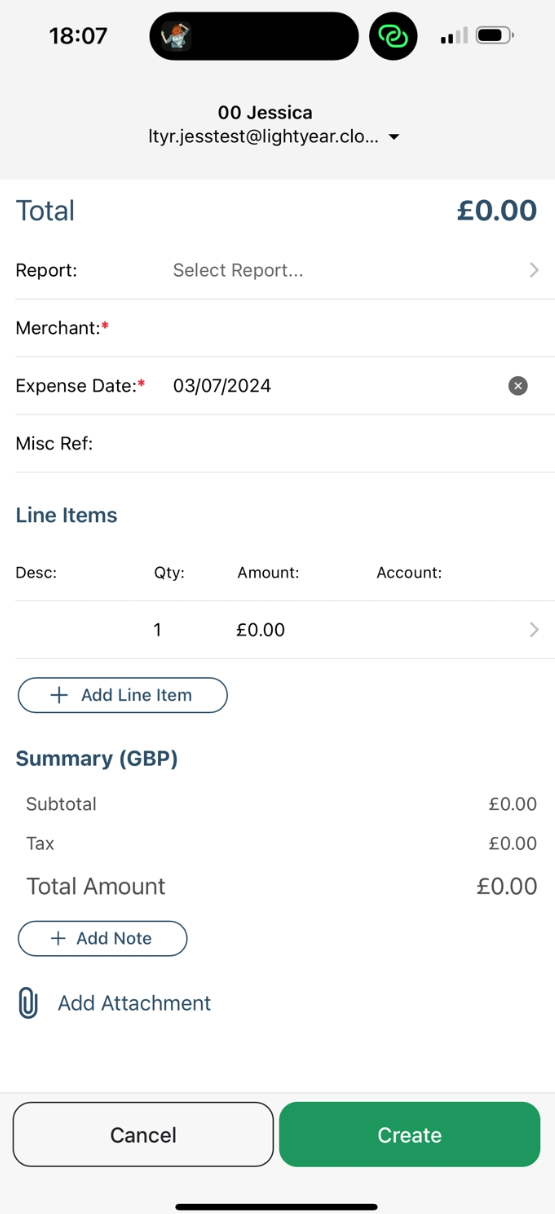The image size is (555, 1214).
Task: Edit the Expense Date value 03/07/2024
Action: click(222, 386)
